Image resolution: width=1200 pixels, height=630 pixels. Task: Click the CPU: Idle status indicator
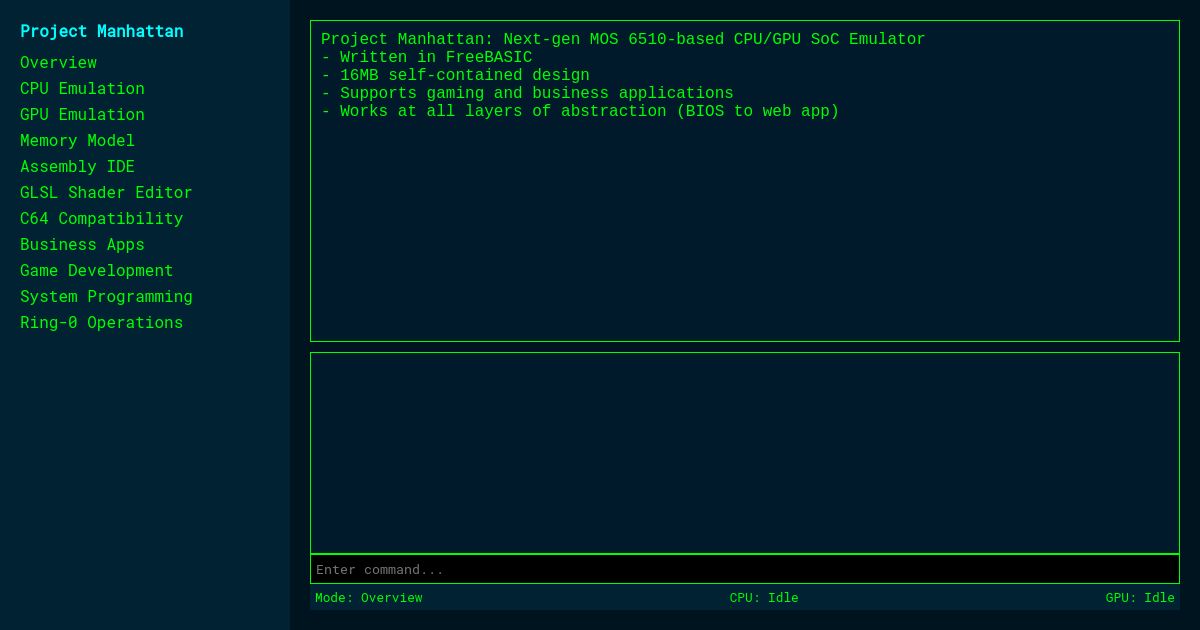[763, 597]
